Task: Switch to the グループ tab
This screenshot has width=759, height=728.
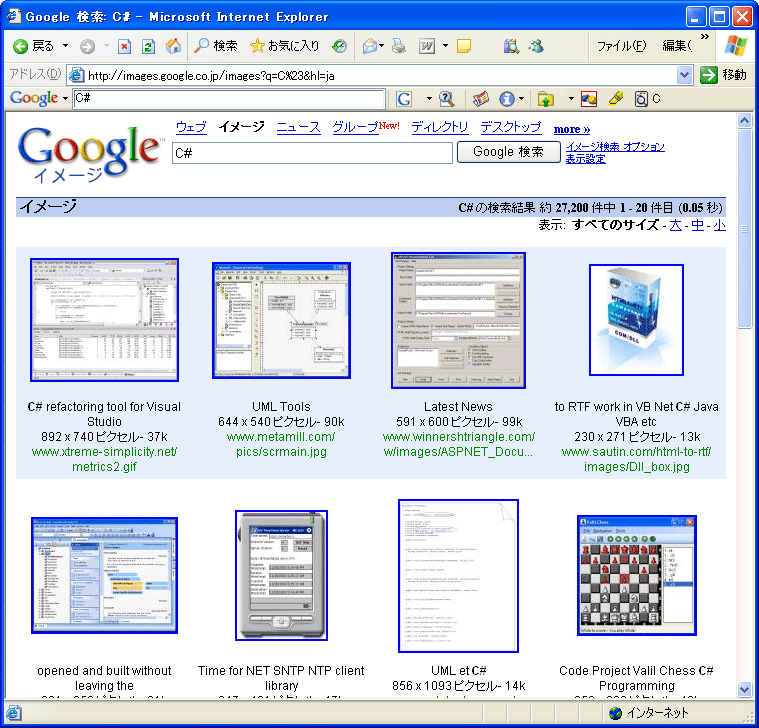Action: [355, 127]
